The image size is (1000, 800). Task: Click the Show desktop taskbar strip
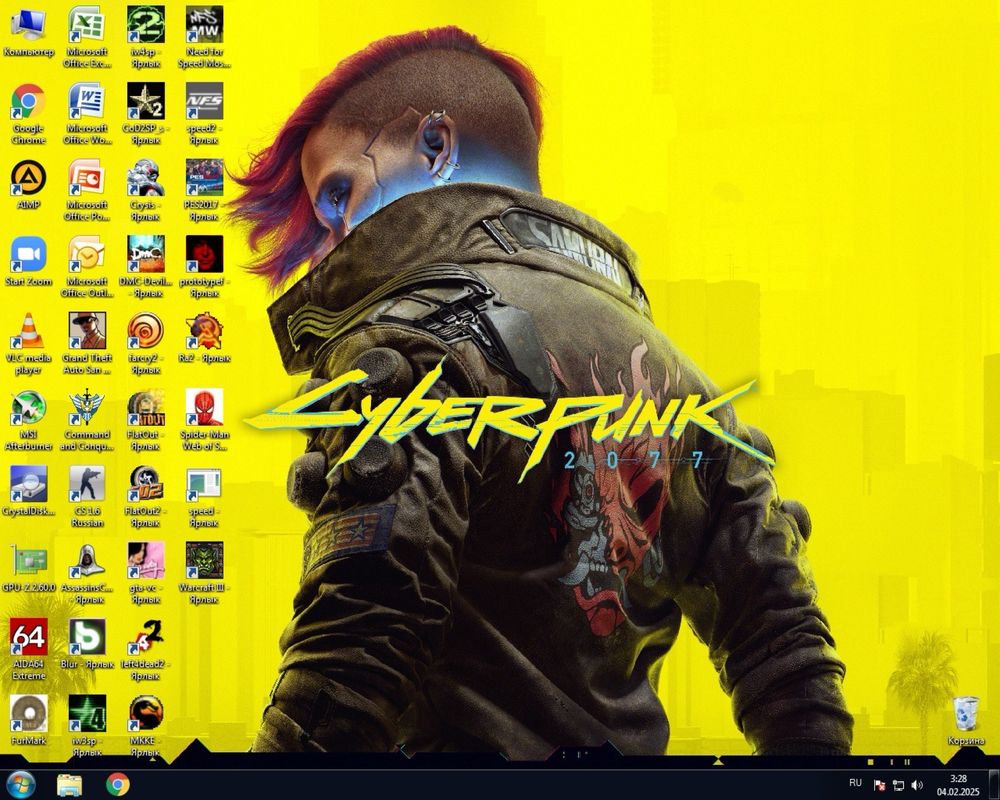pos(994,785)
